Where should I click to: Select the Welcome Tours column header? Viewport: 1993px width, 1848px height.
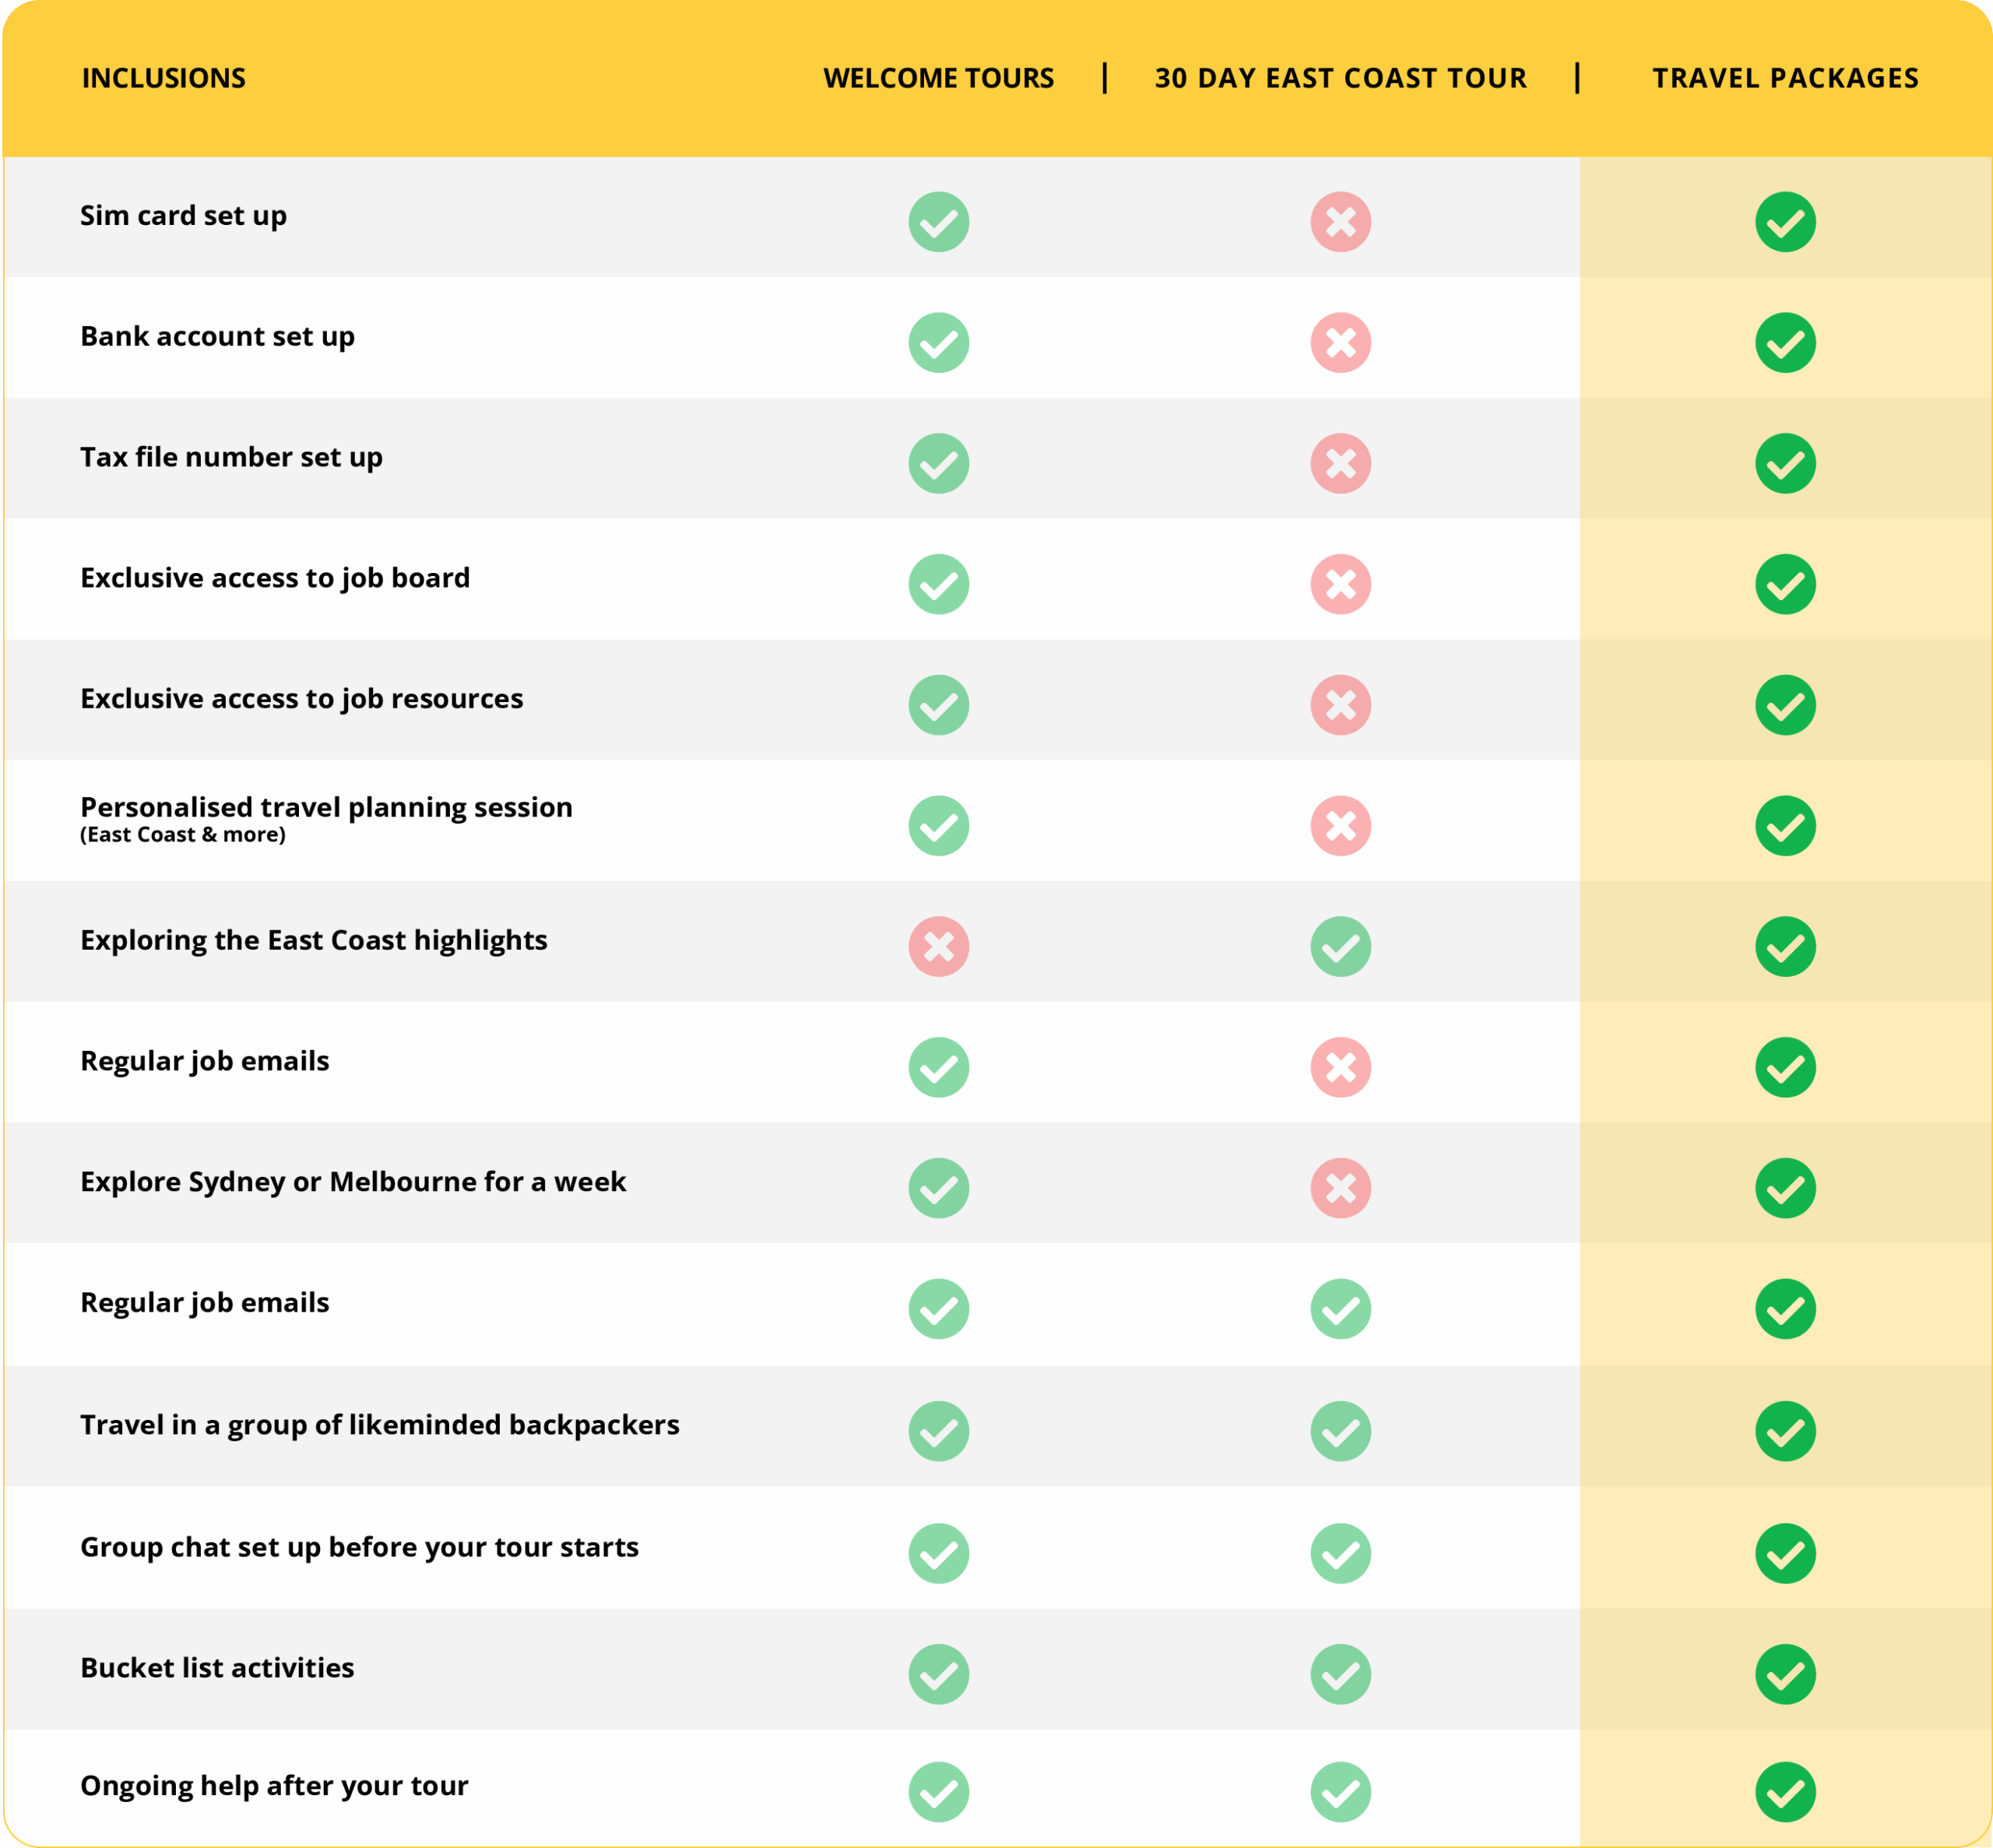pos(938,78)
